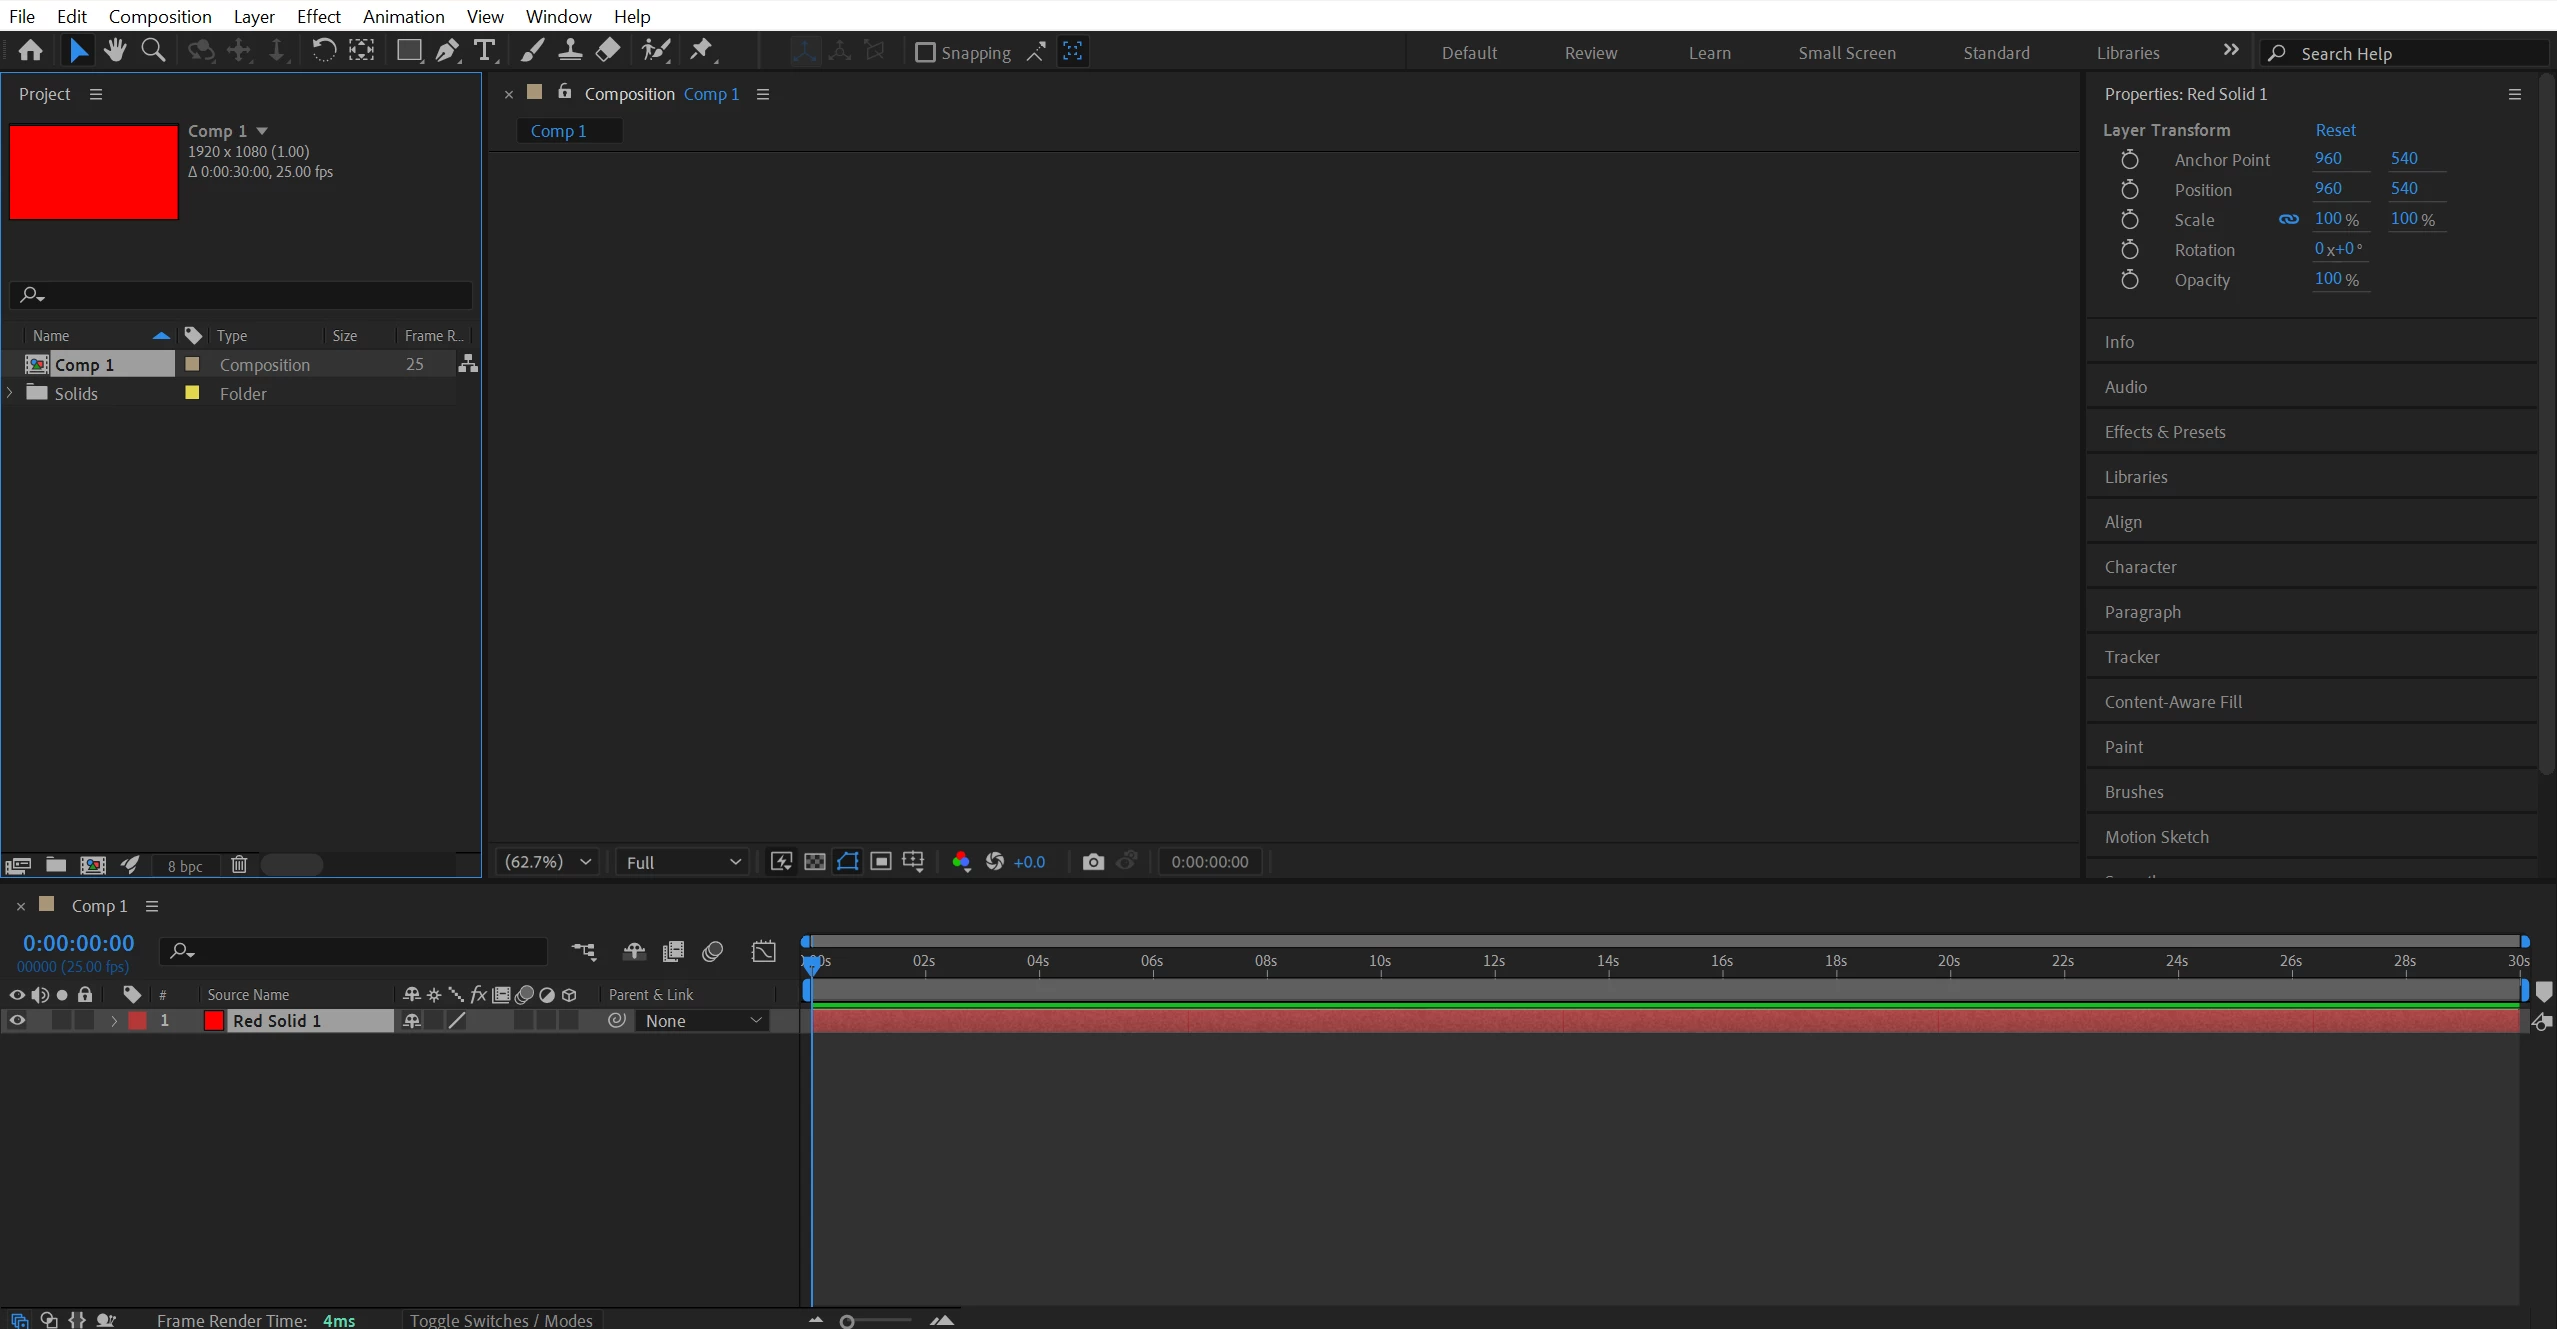
Task: Select the Horizontal Type tool
Action: pos(485,50)
